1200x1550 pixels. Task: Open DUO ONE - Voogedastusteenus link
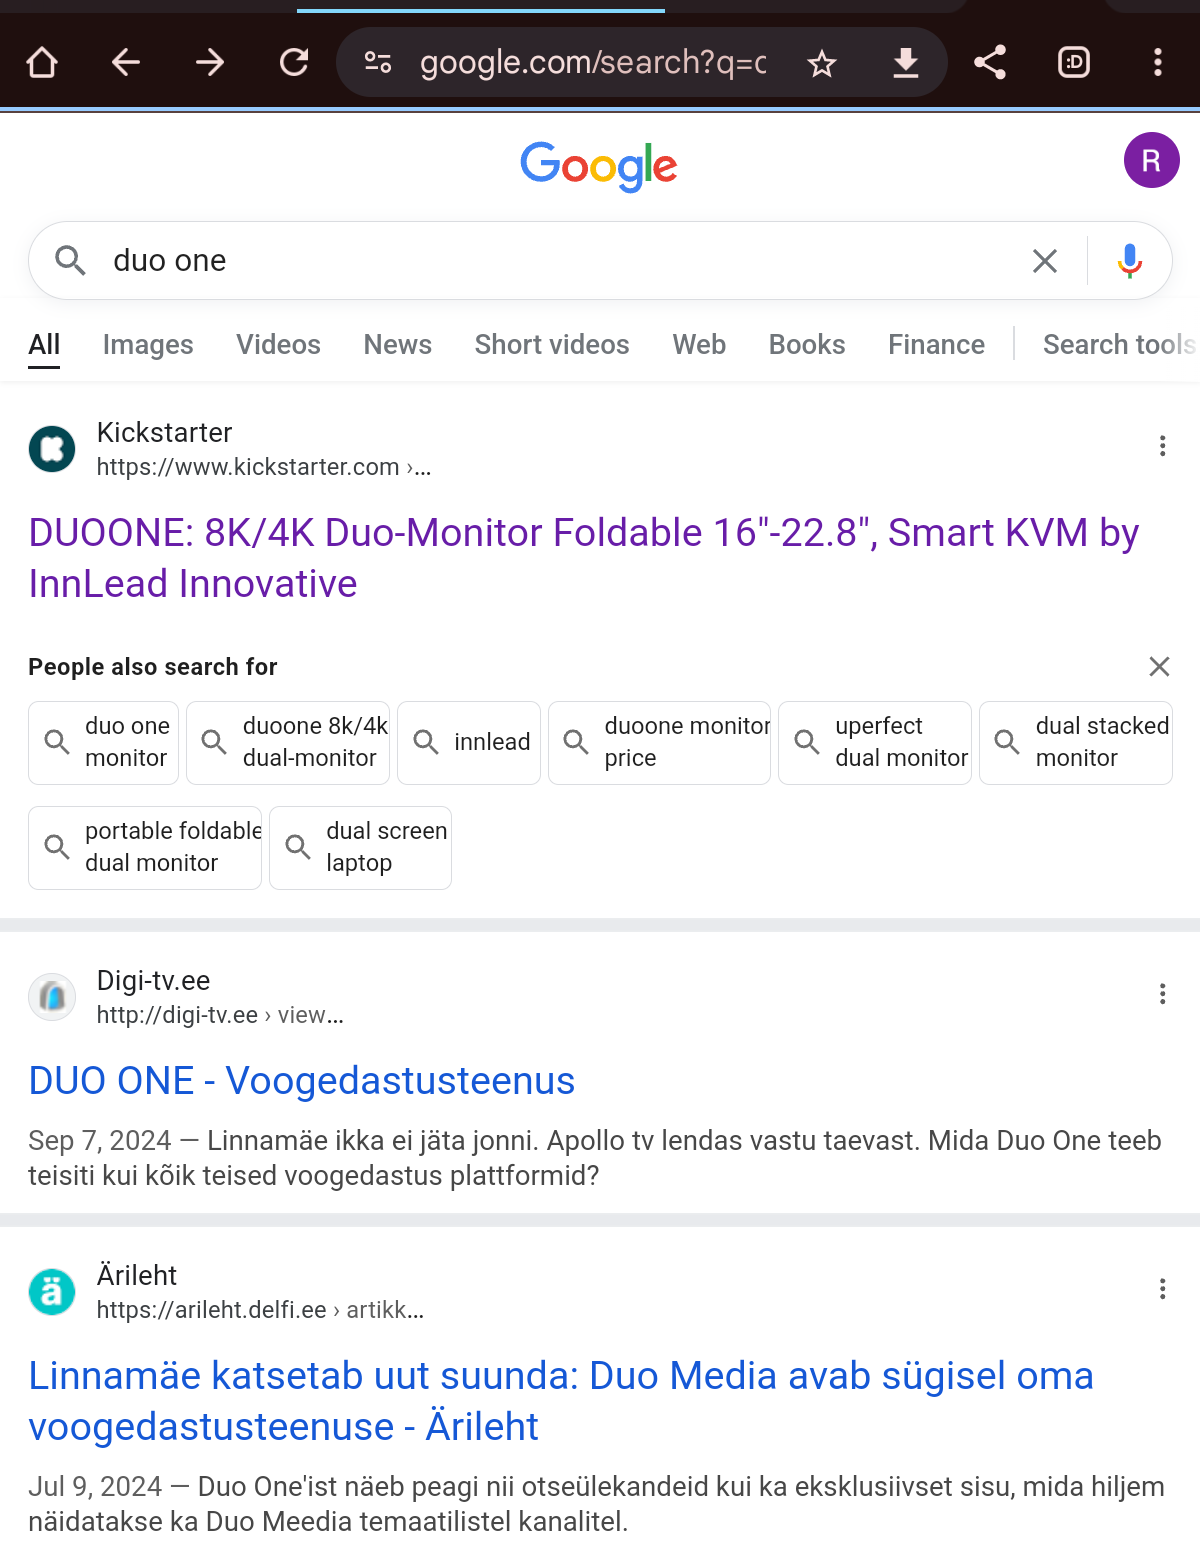302,1081
